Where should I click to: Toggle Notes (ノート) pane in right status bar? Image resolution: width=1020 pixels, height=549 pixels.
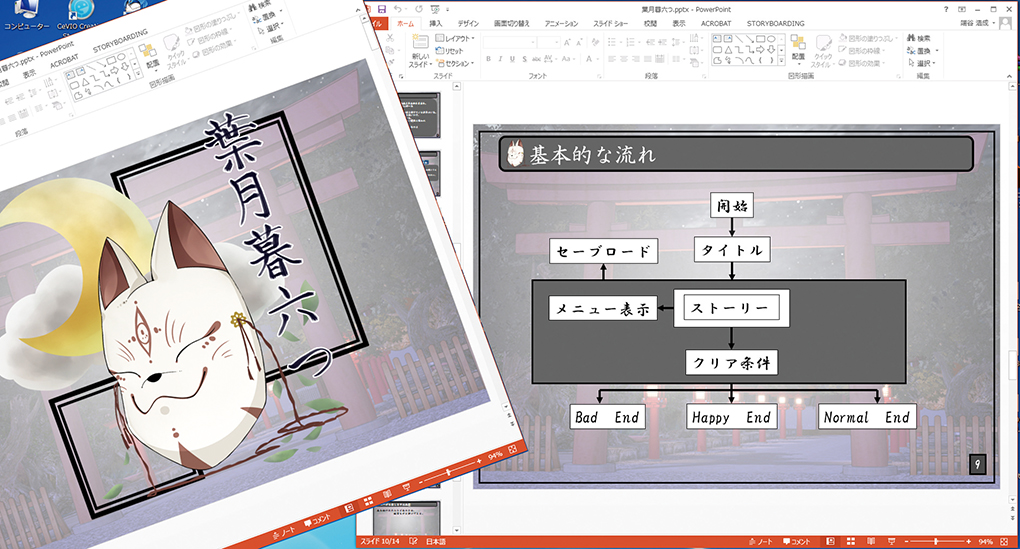pyautogui.click(x=760, y=541)
